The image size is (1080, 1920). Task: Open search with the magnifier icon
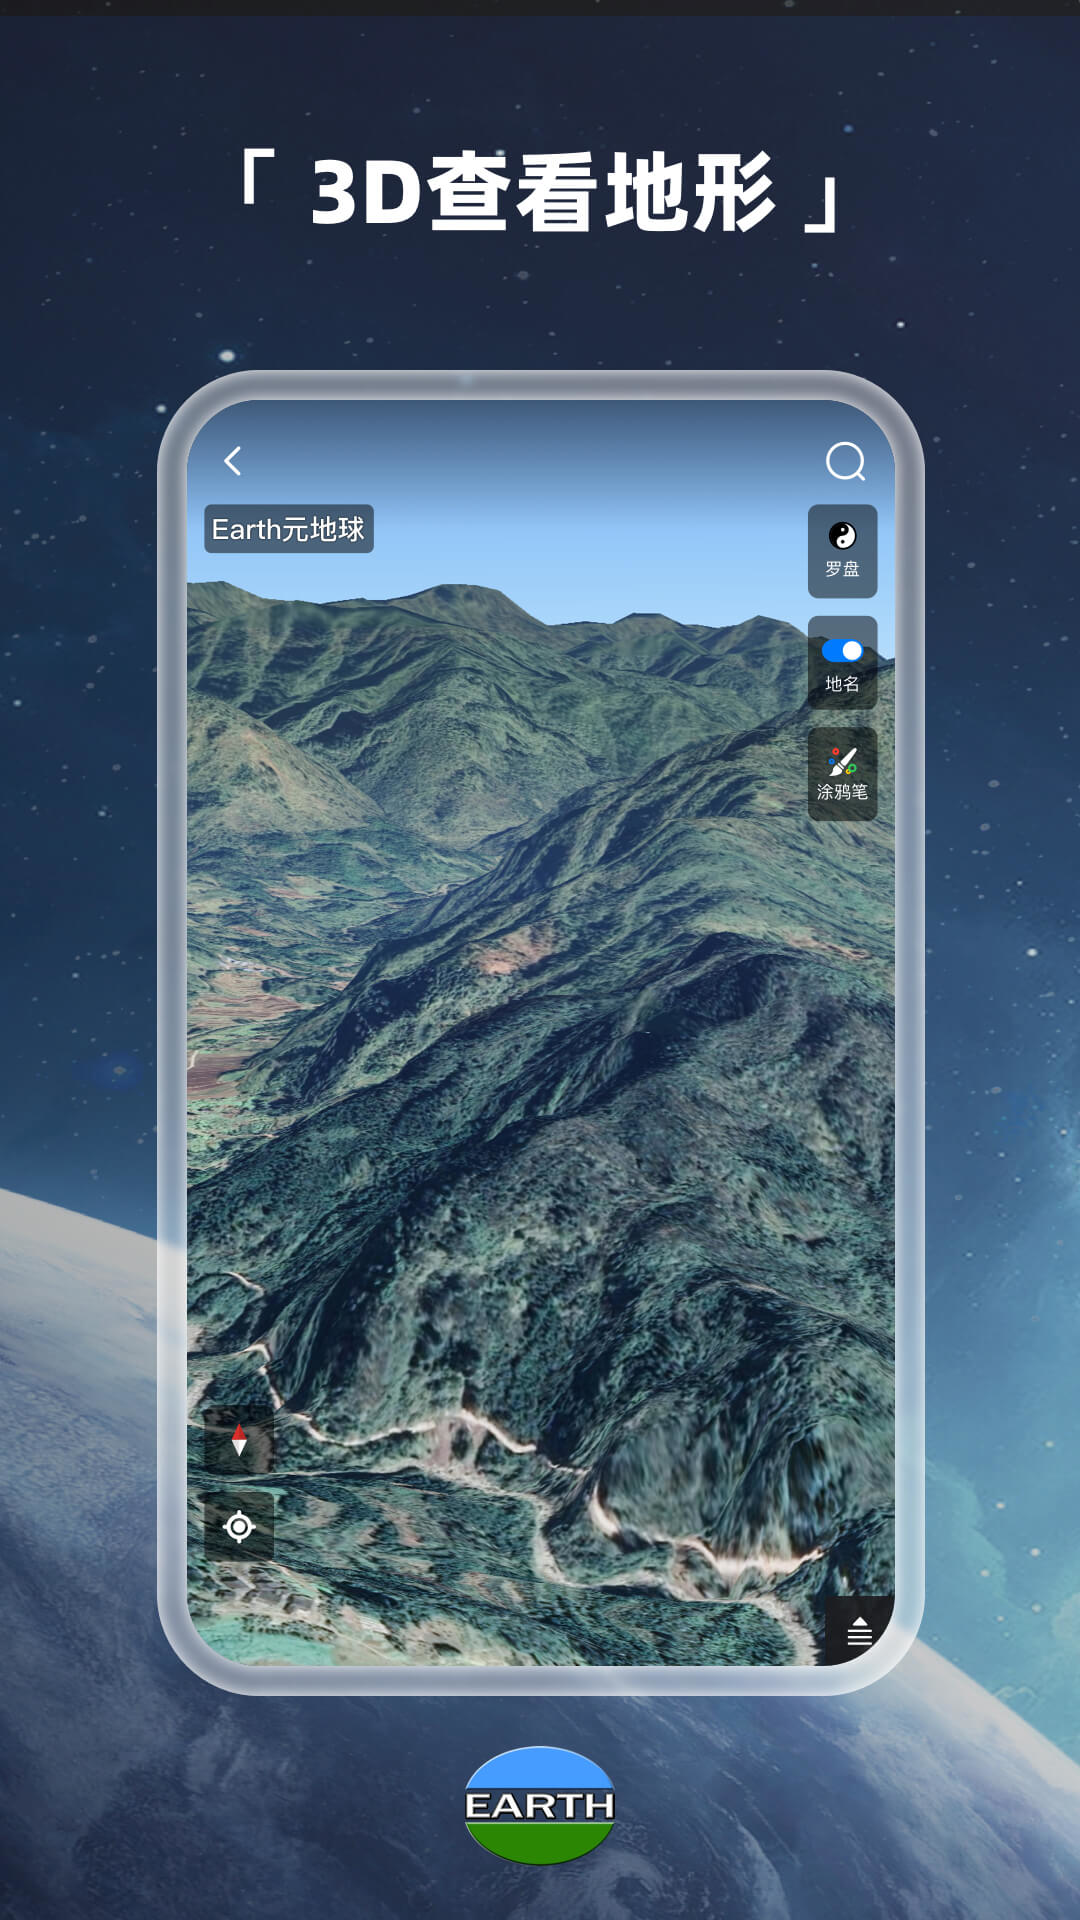[x=845, y=462]
